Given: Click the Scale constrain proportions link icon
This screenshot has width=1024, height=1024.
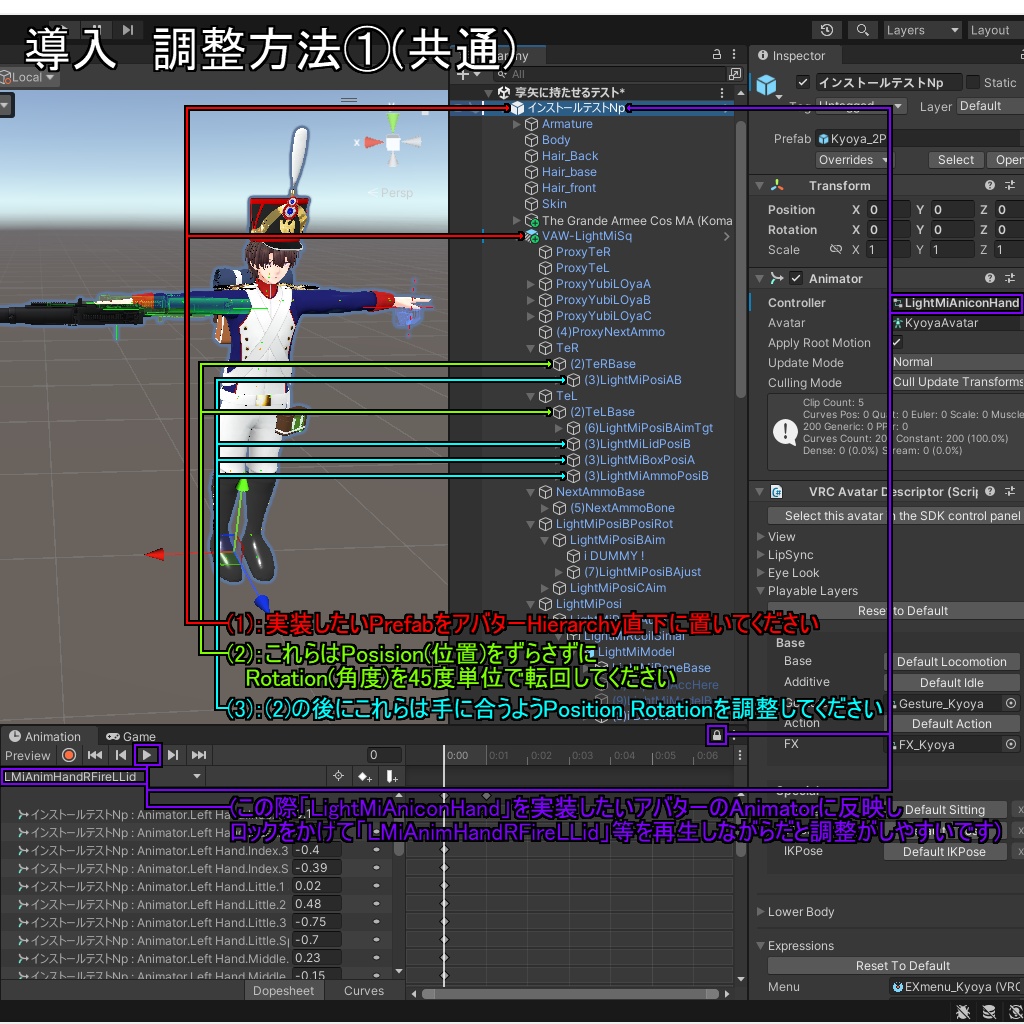Looking at the screenshot, I should point(835,249).
